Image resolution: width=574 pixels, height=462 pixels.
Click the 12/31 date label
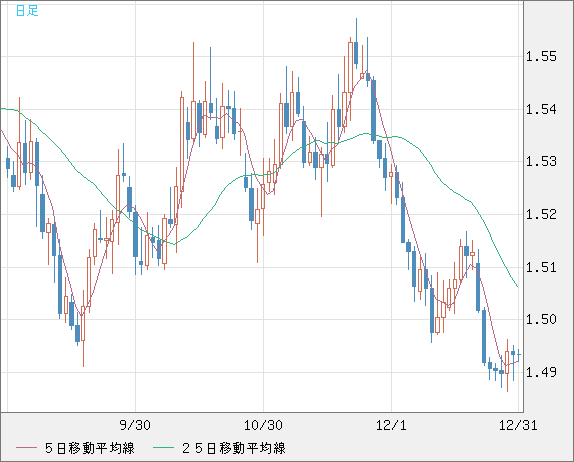[x=518, y=425]
